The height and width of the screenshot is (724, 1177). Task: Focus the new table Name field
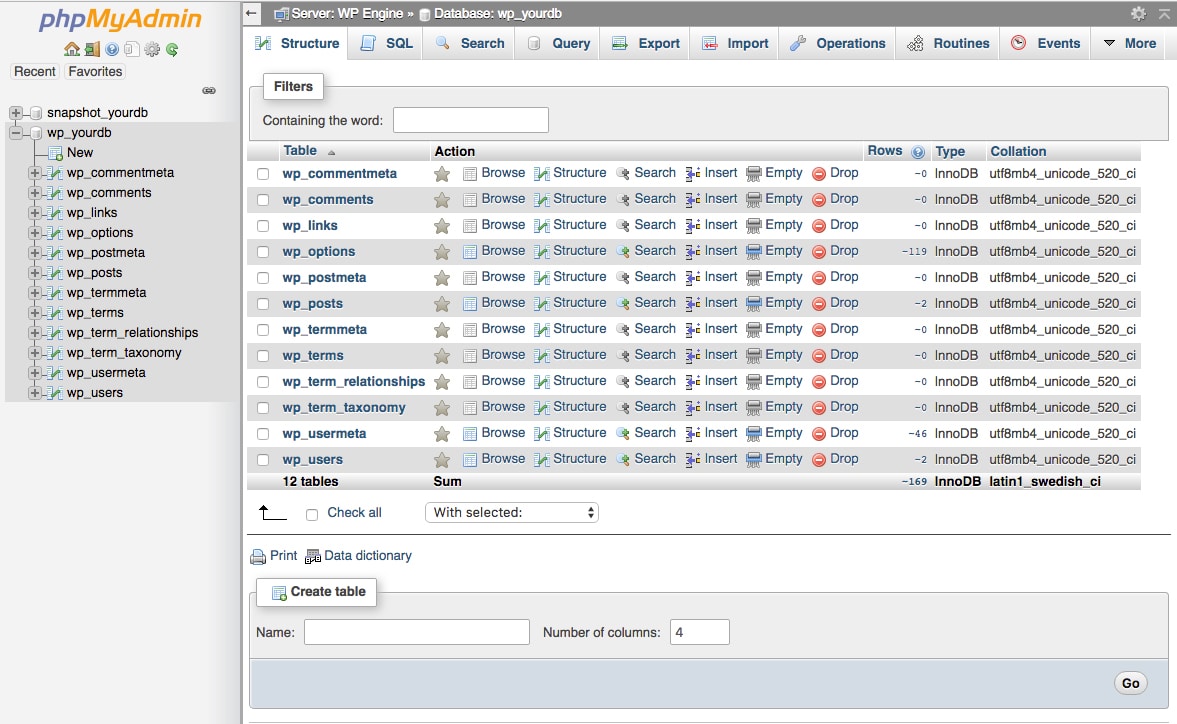tap(417, 632)
